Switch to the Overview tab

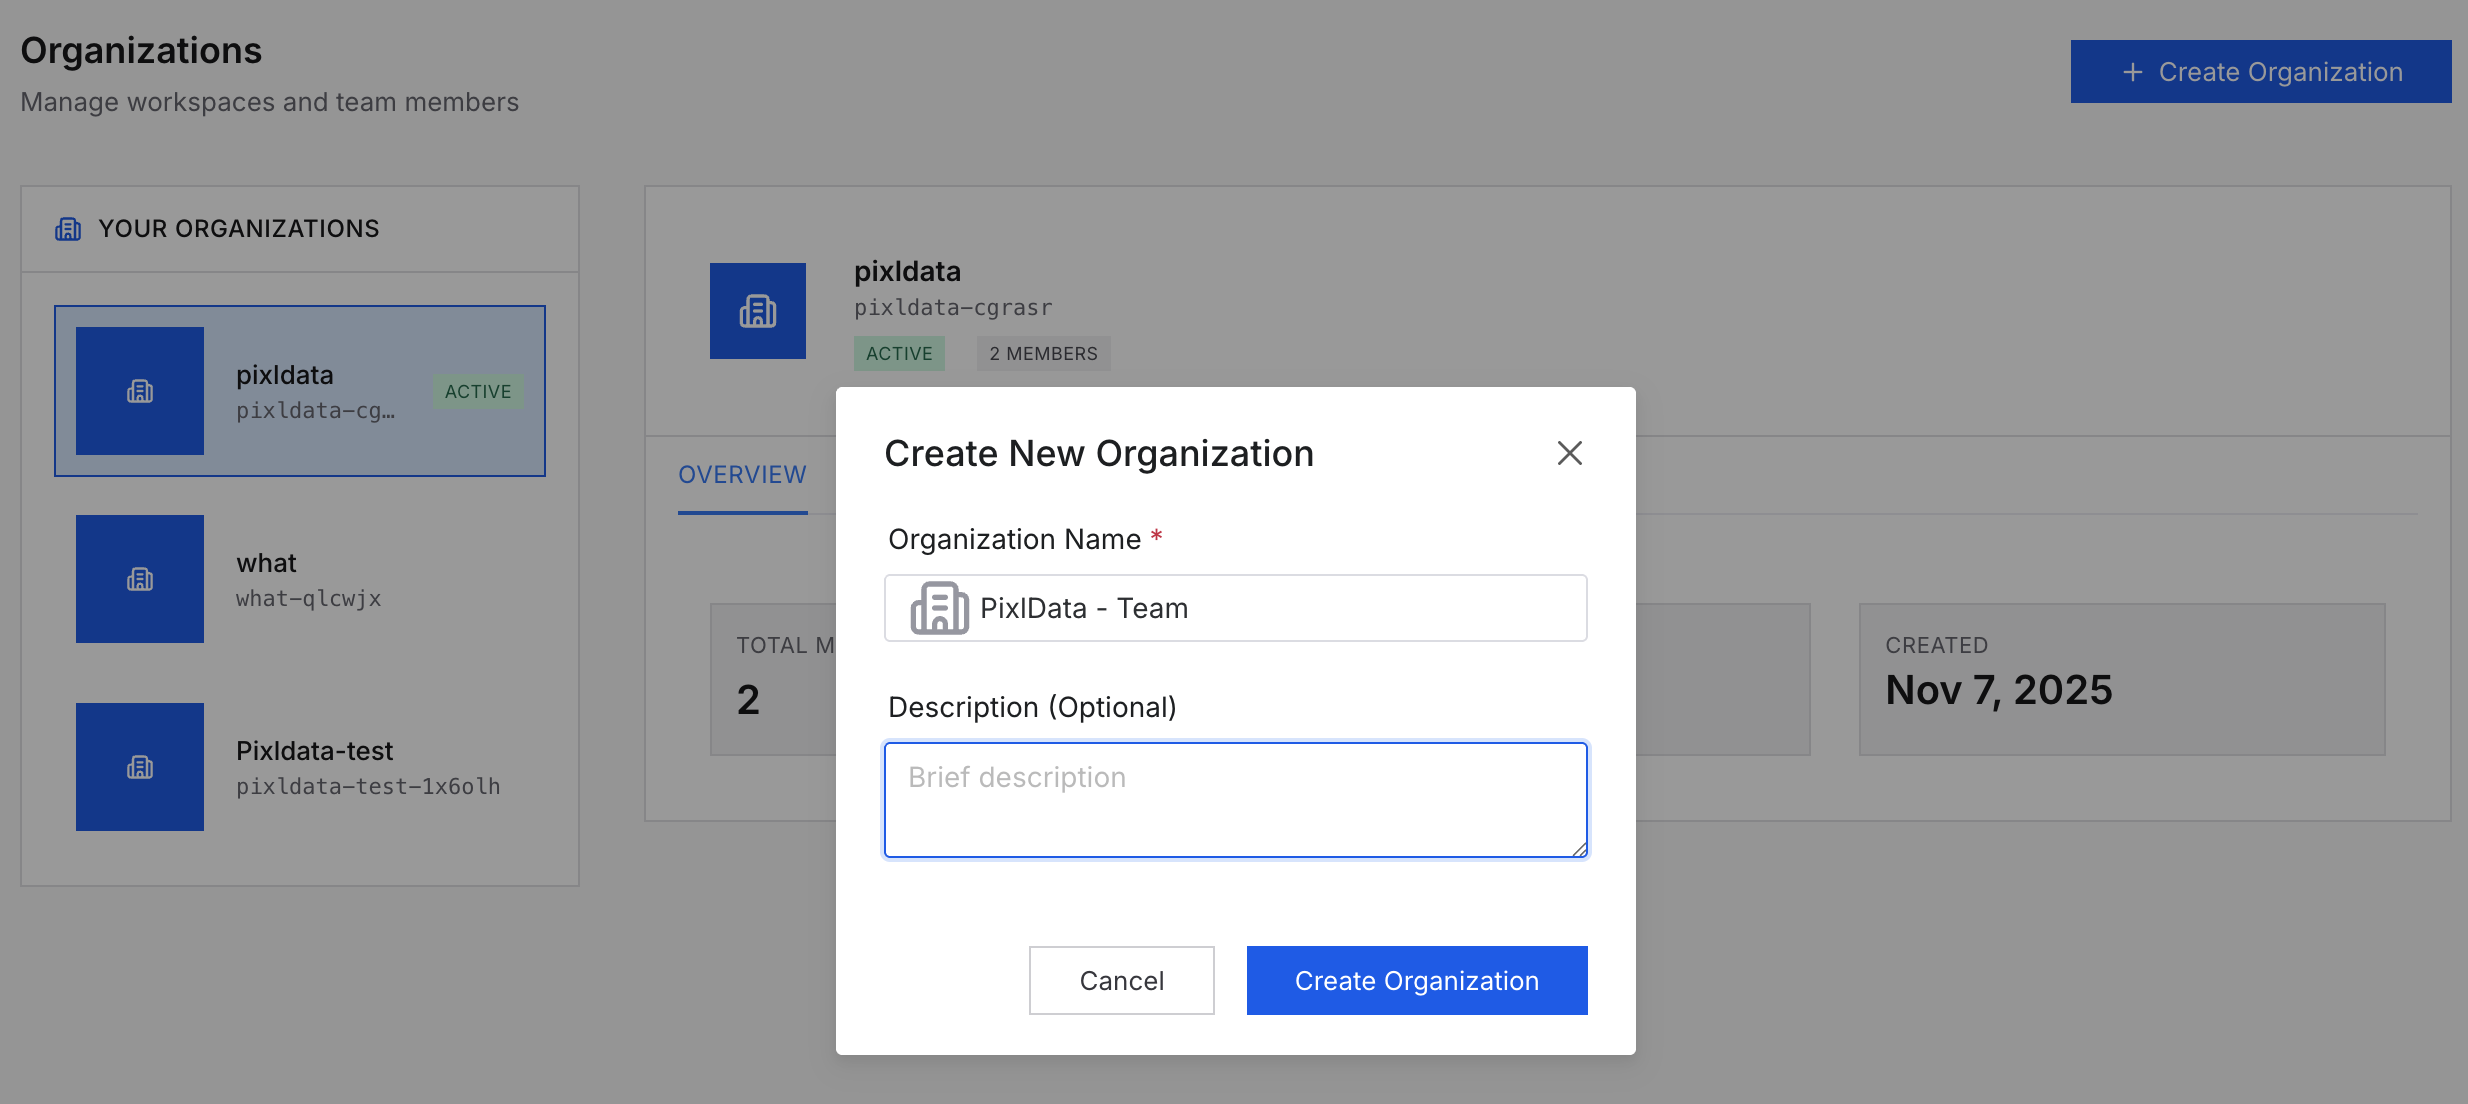[x=742, y=475]
